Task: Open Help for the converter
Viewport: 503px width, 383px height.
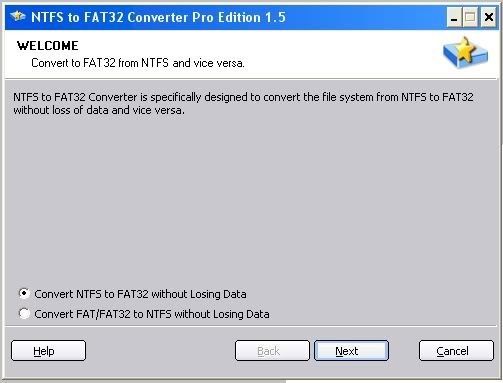Action: coord(48,351)
